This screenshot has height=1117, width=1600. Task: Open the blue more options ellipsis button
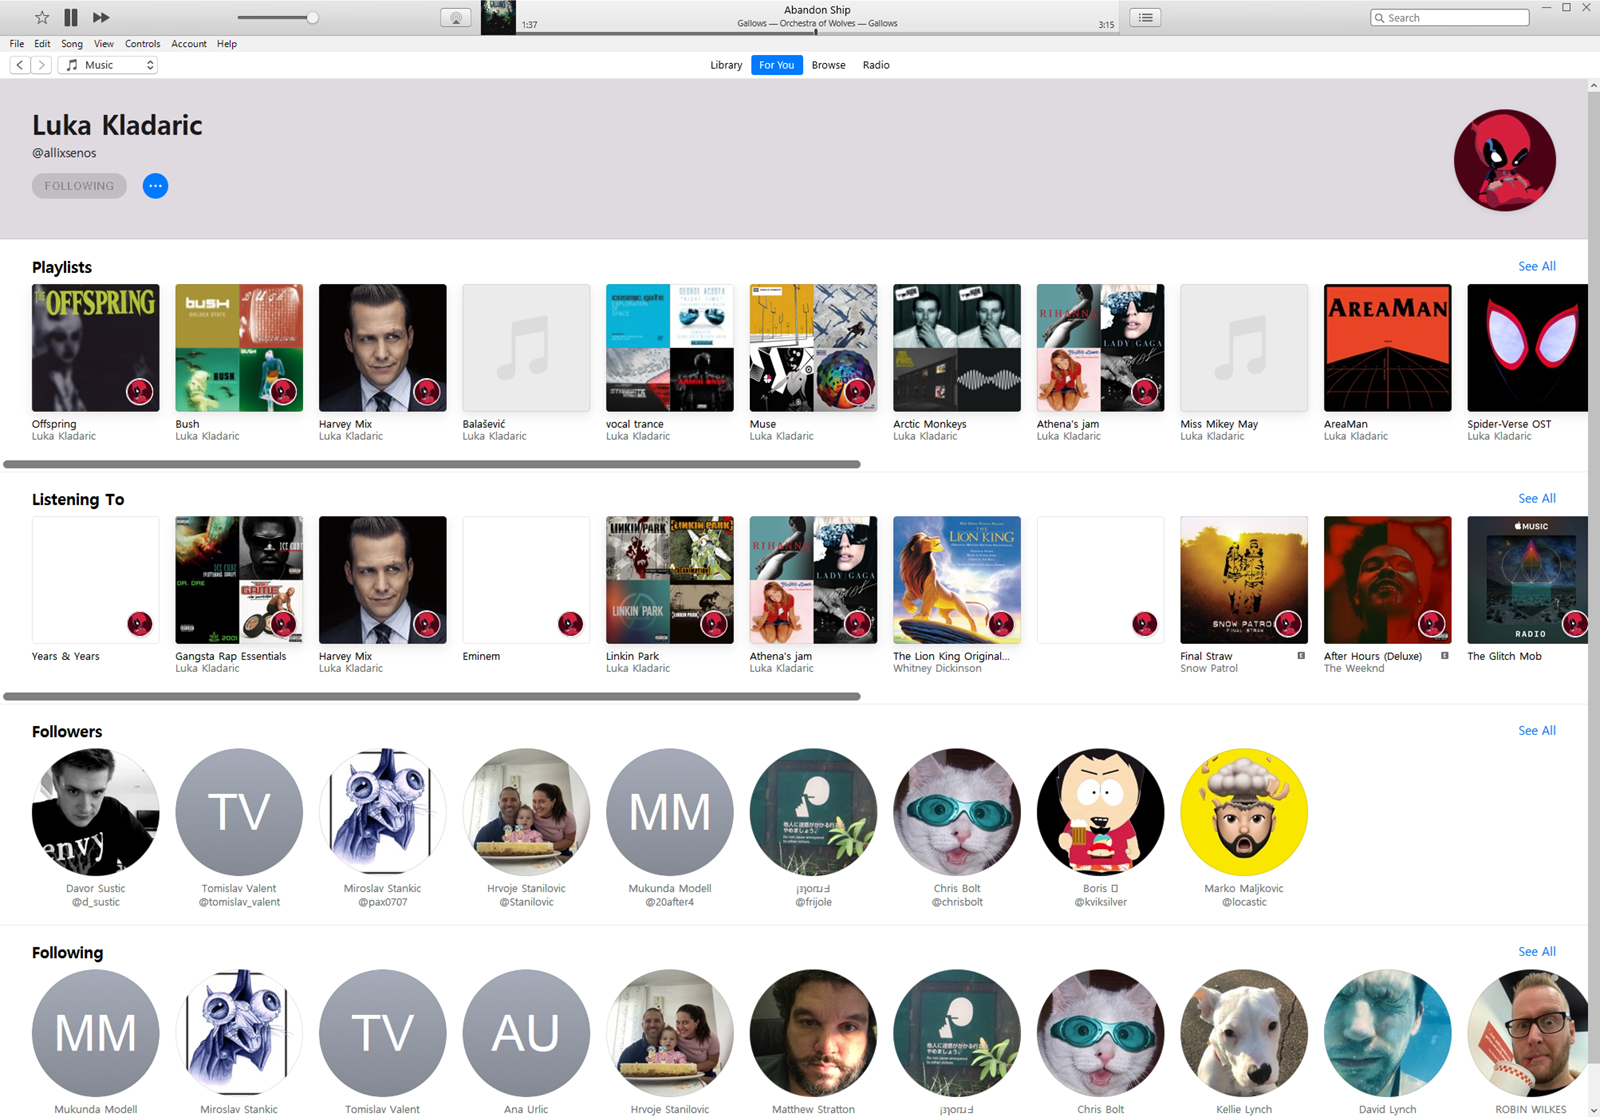[155, 186]
